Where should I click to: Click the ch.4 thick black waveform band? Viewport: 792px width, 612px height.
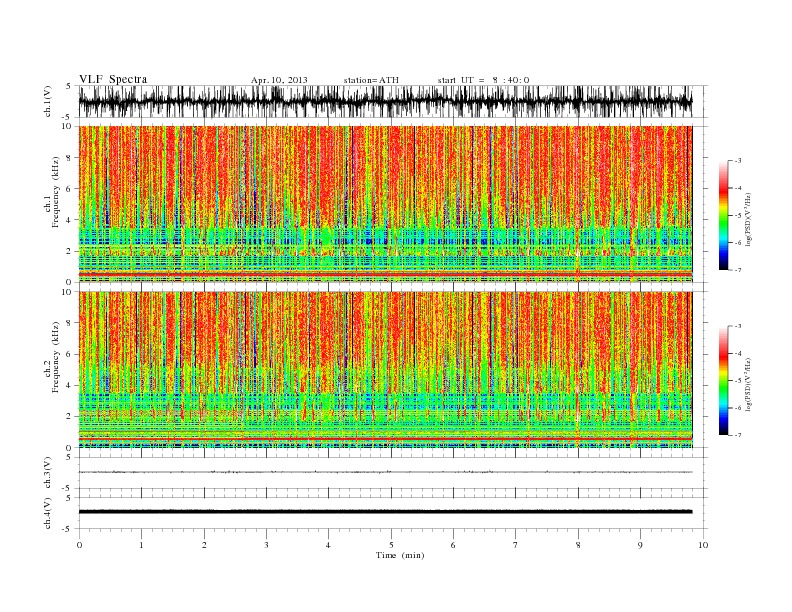tap(385, 512)
